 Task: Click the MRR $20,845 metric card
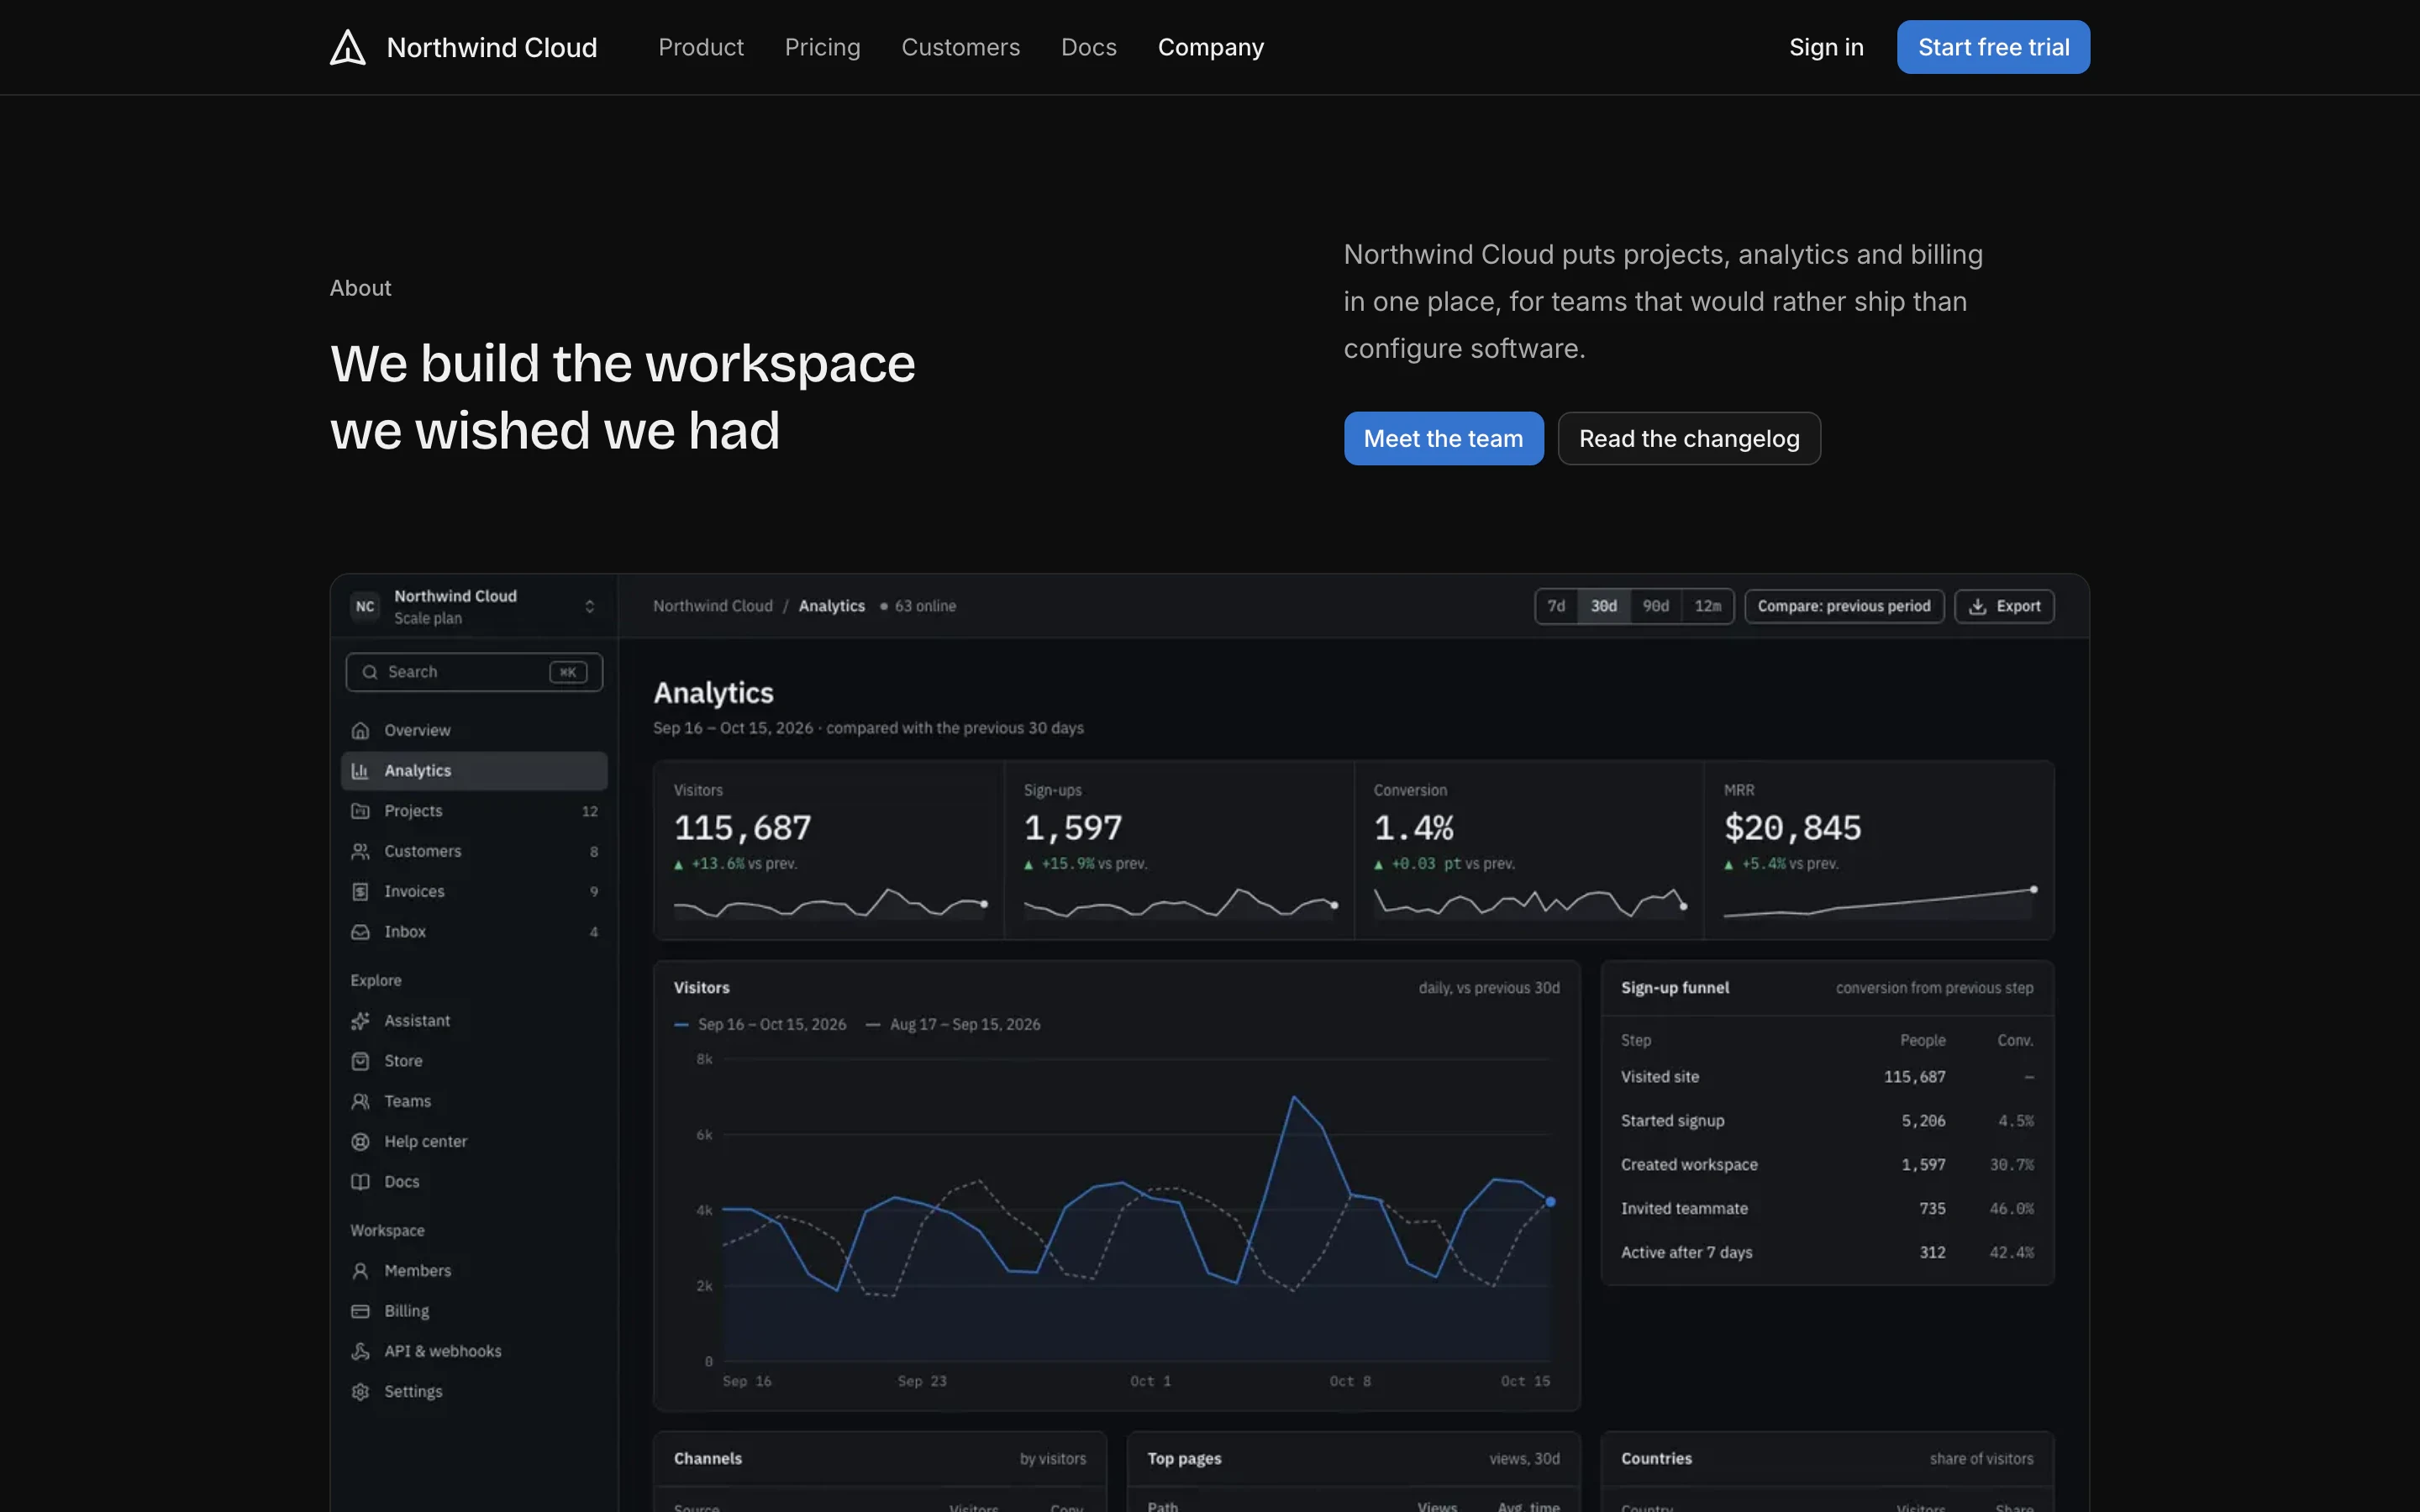point(1879,850)
